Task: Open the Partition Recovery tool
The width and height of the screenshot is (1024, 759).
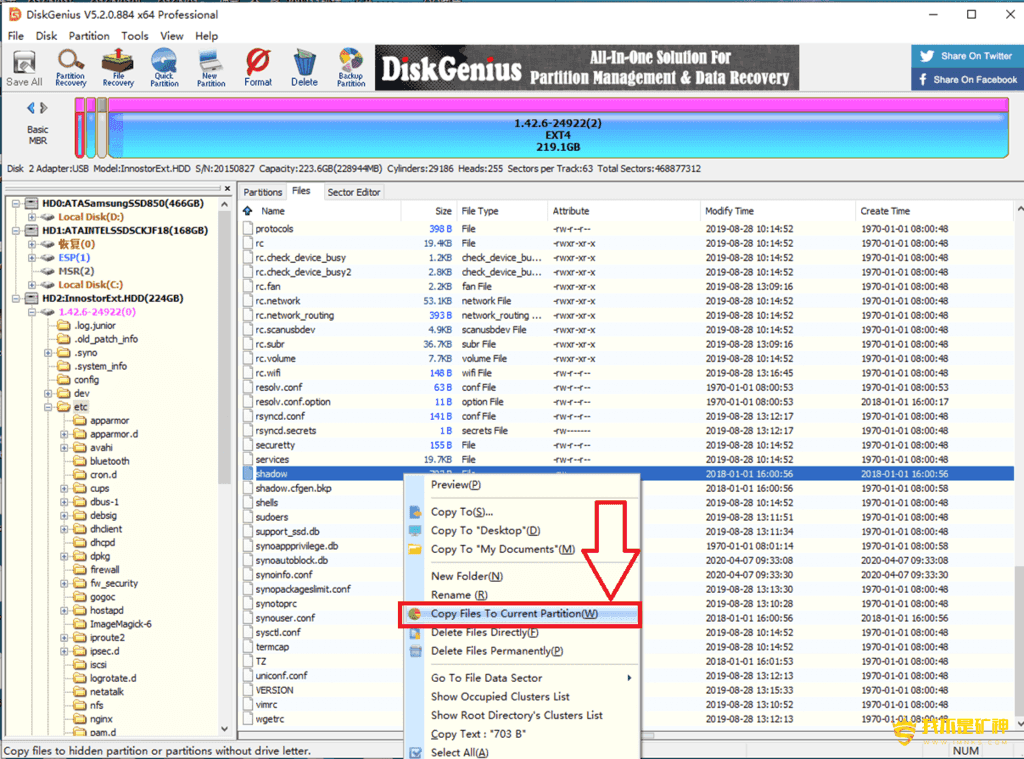Action: click(71, 68)
